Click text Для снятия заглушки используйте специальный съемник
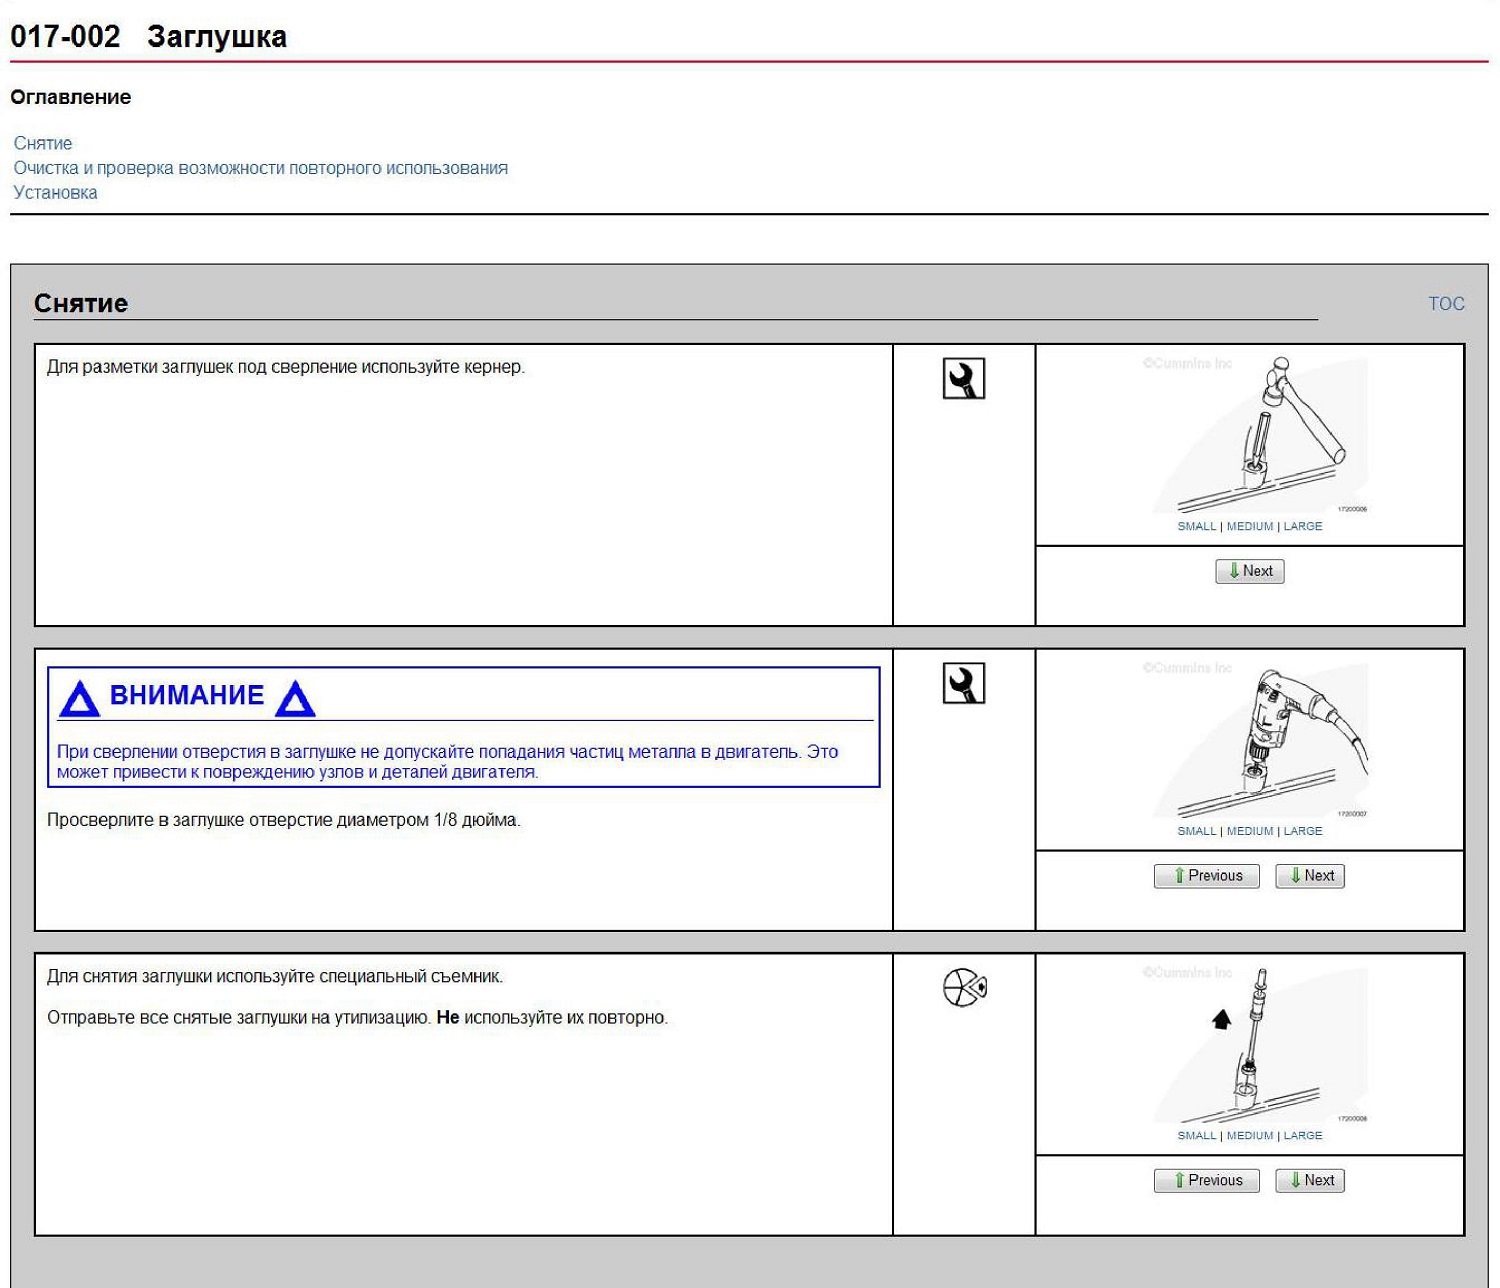This screenshot has height=1288, width=1500. pos(275,976)
